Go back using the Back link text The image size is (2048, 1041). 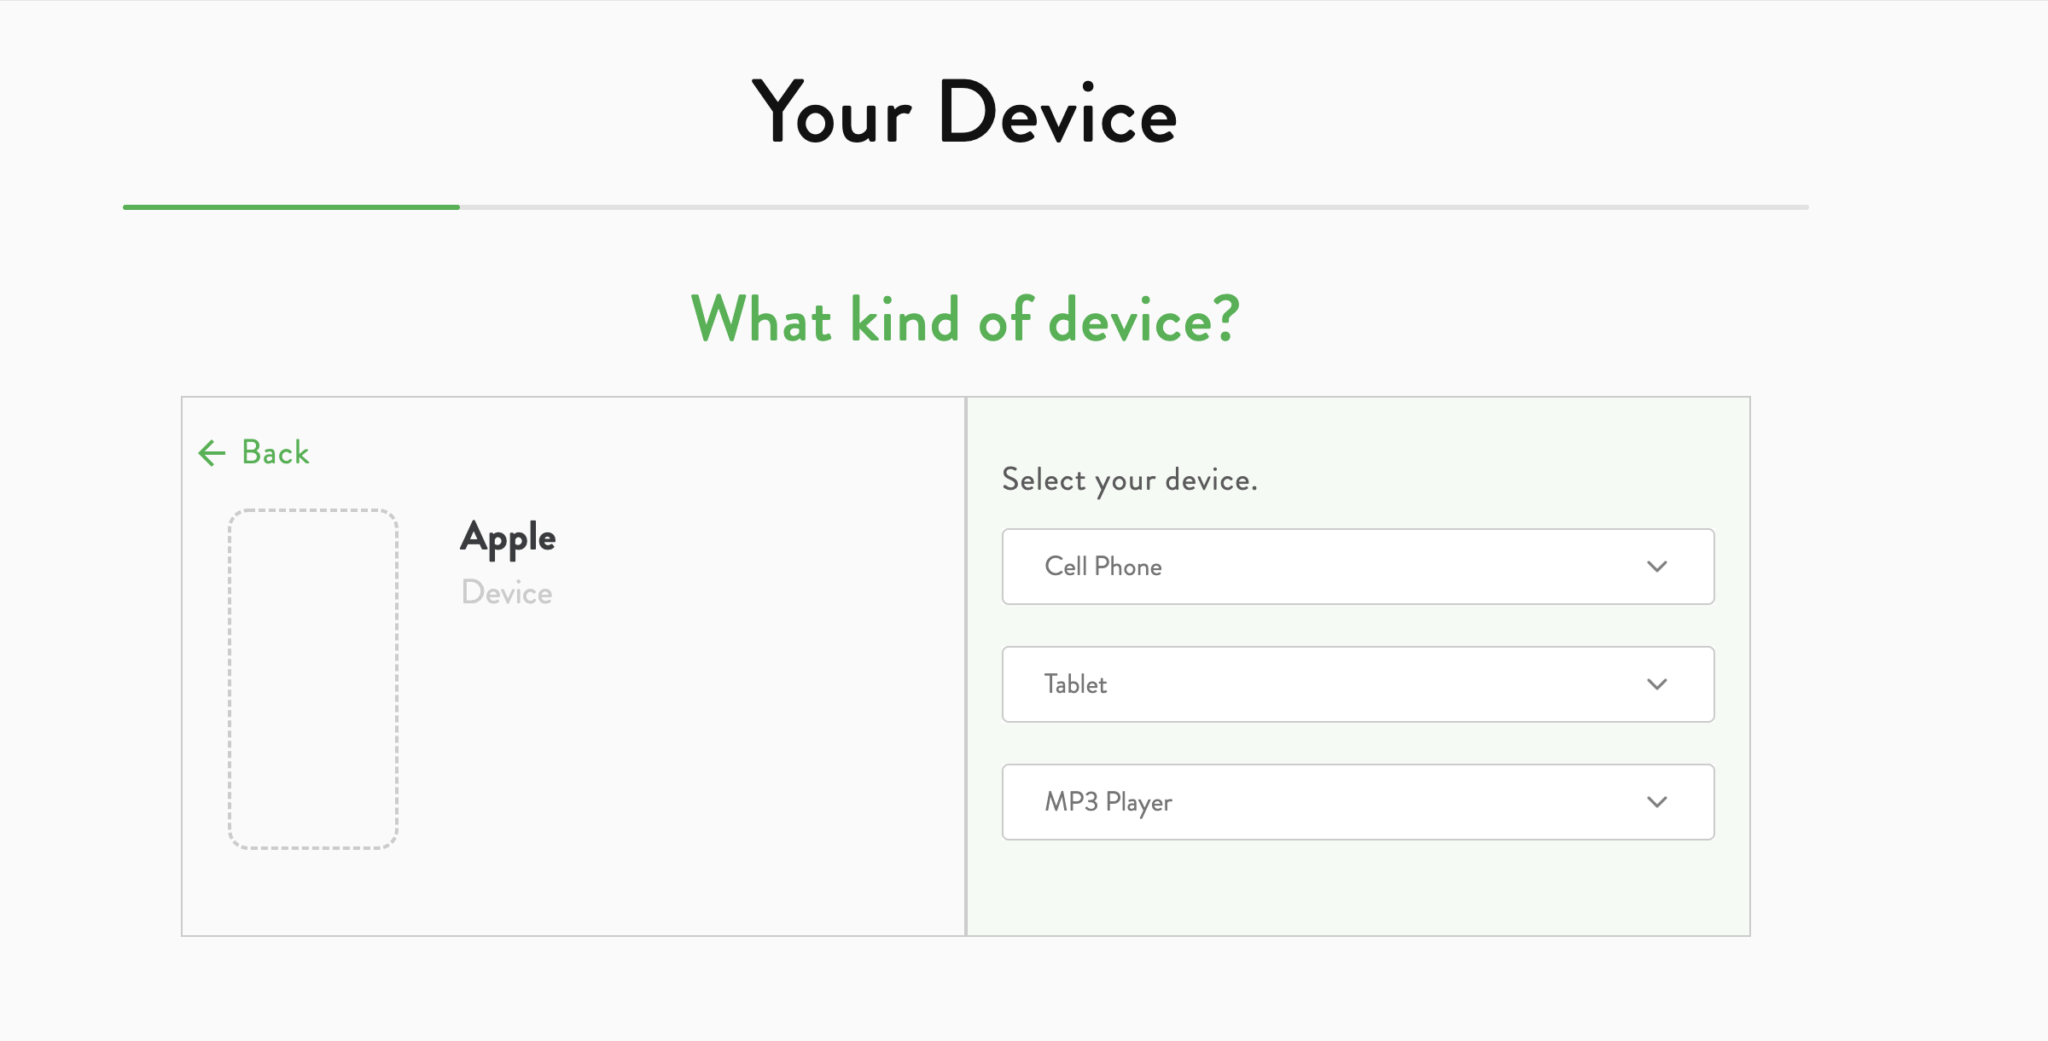[275, 453]
